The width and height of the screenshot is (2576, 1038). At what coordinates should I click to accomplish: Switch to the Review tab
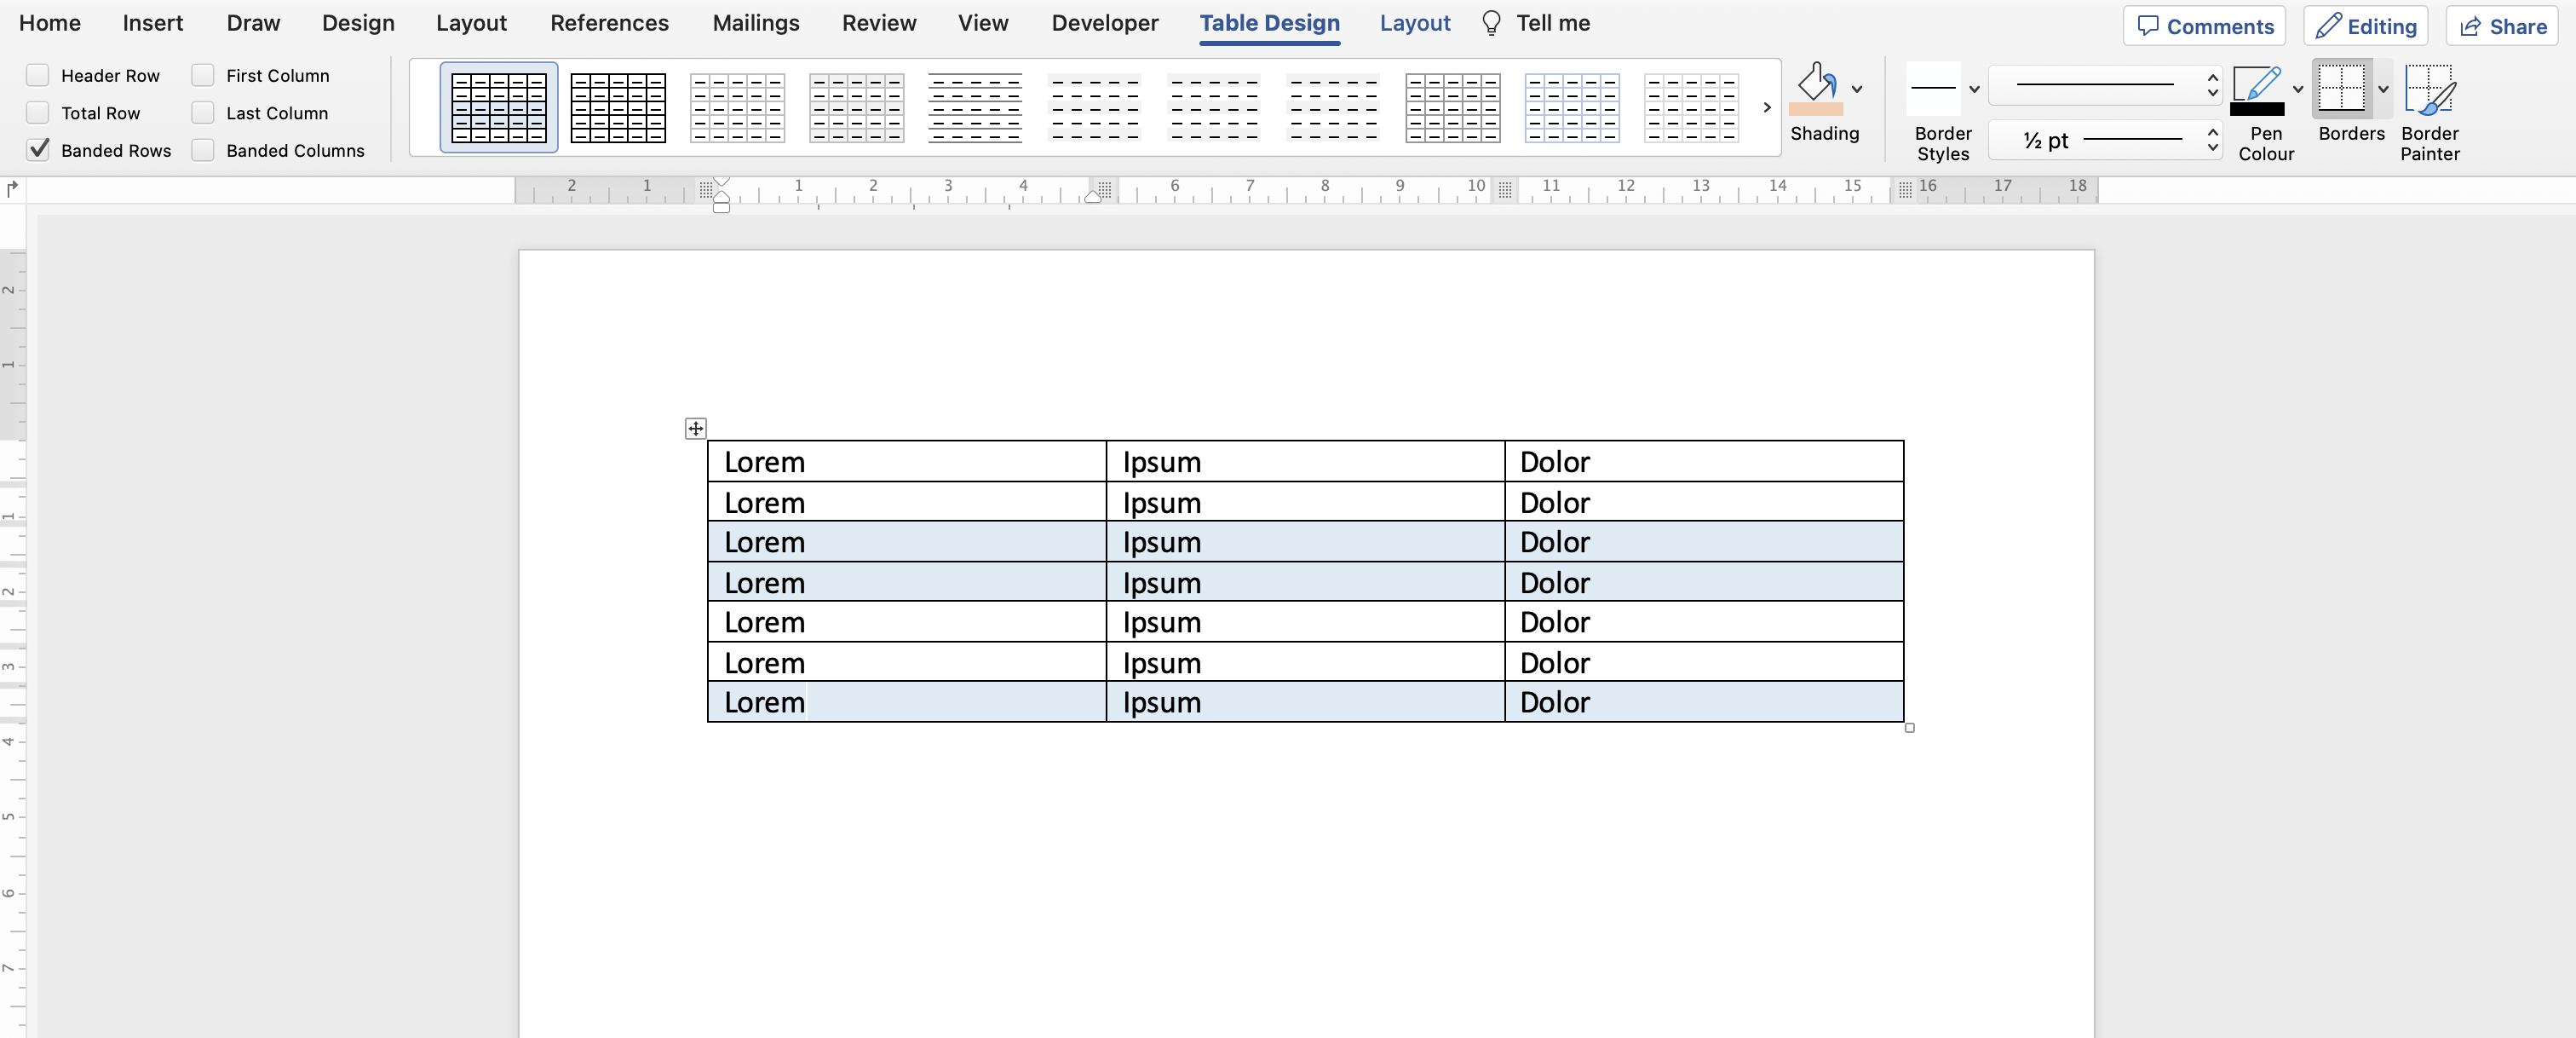coord(879,23)
